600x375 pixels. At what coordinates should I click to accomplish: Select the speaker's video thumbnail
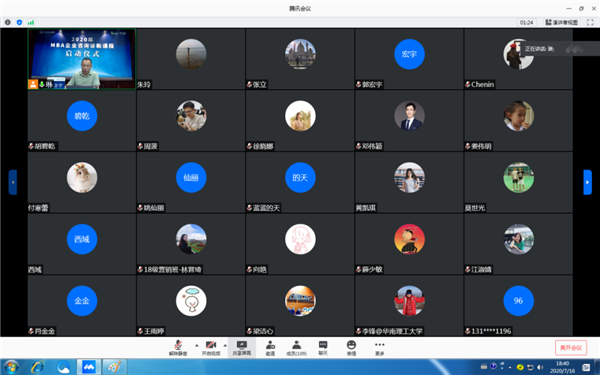click(82, 59)
